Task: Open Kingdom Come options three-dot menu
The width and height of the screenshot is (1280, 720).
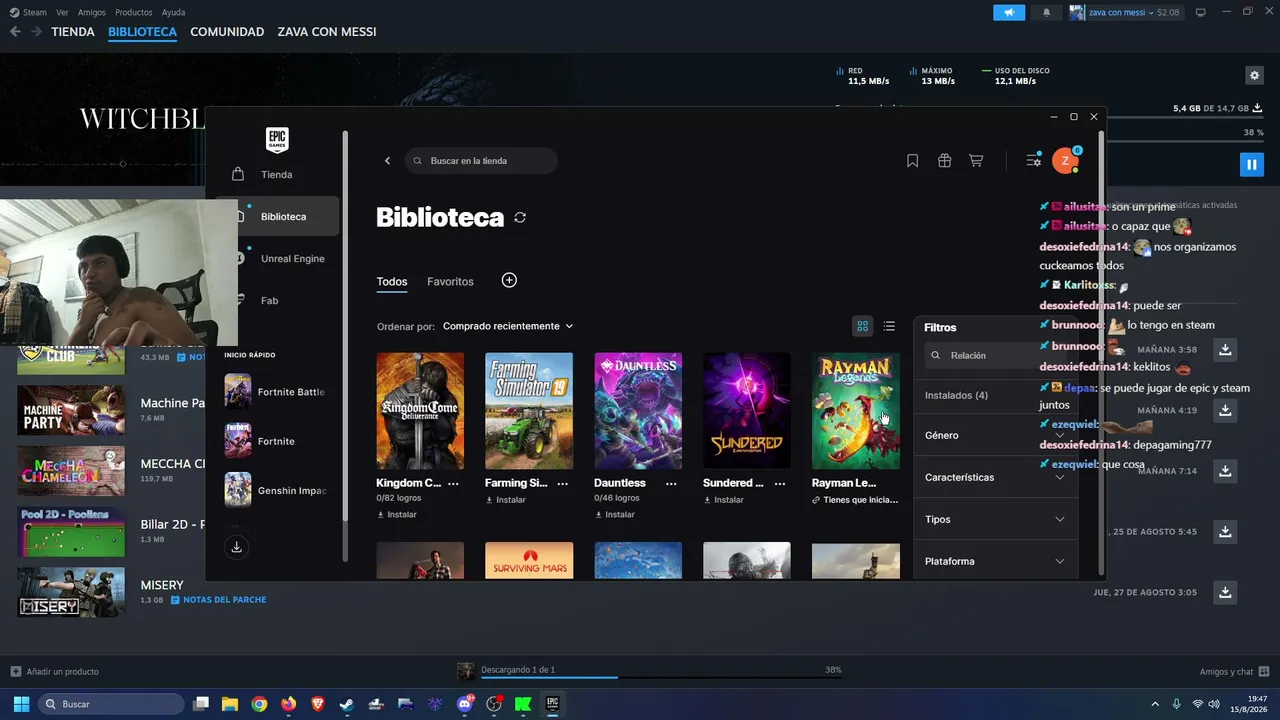Action: [x=453, y=483]
